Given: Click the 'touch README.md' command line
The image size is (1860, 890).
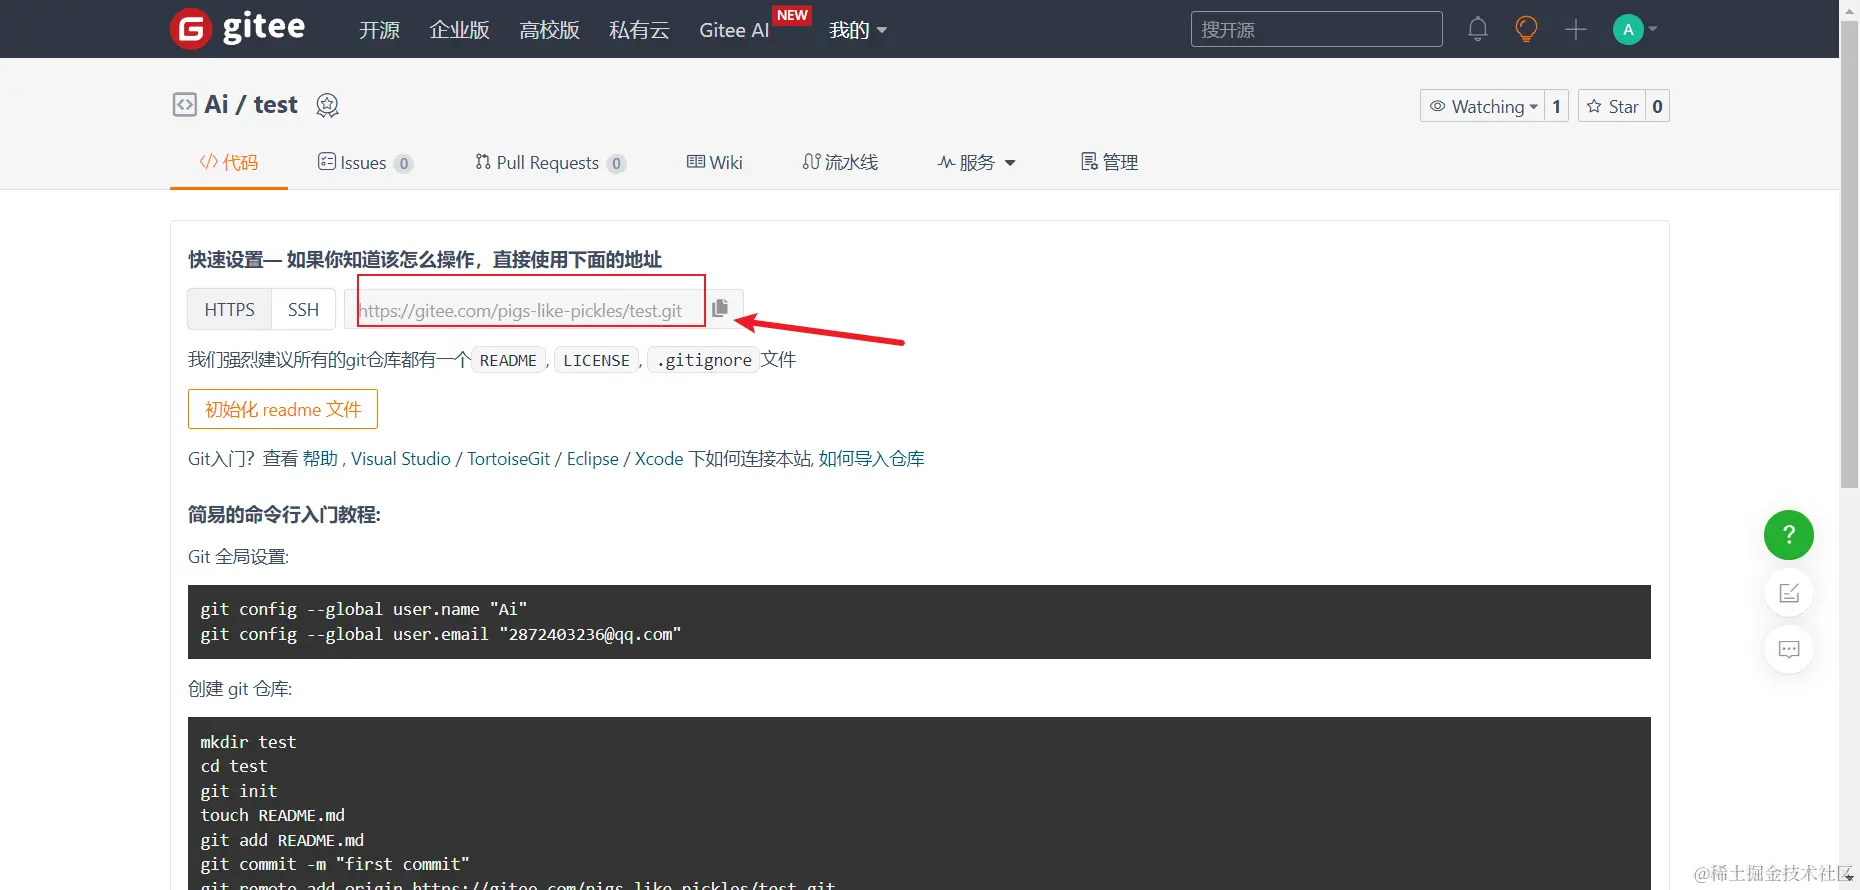Looking at the screenshot, I should click(272, 815).
